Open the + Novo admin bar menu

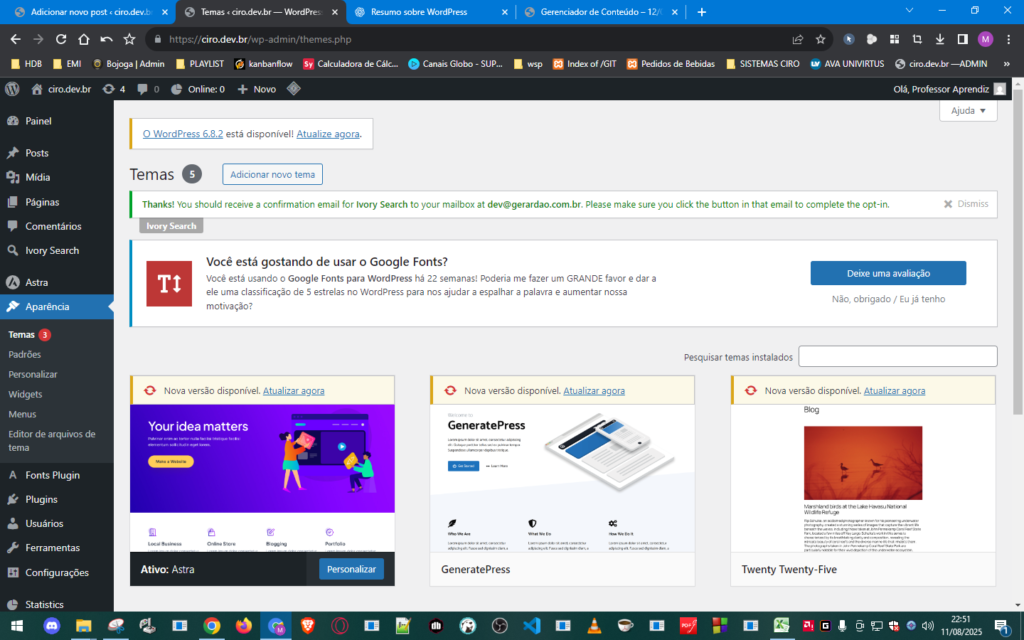[257, 89]
